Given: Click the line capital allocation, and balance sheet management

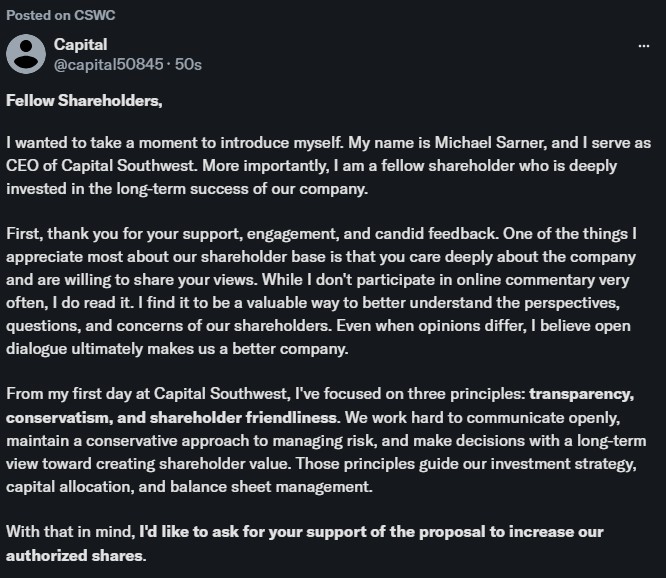Looking at the screenshot, I should 189,487.
